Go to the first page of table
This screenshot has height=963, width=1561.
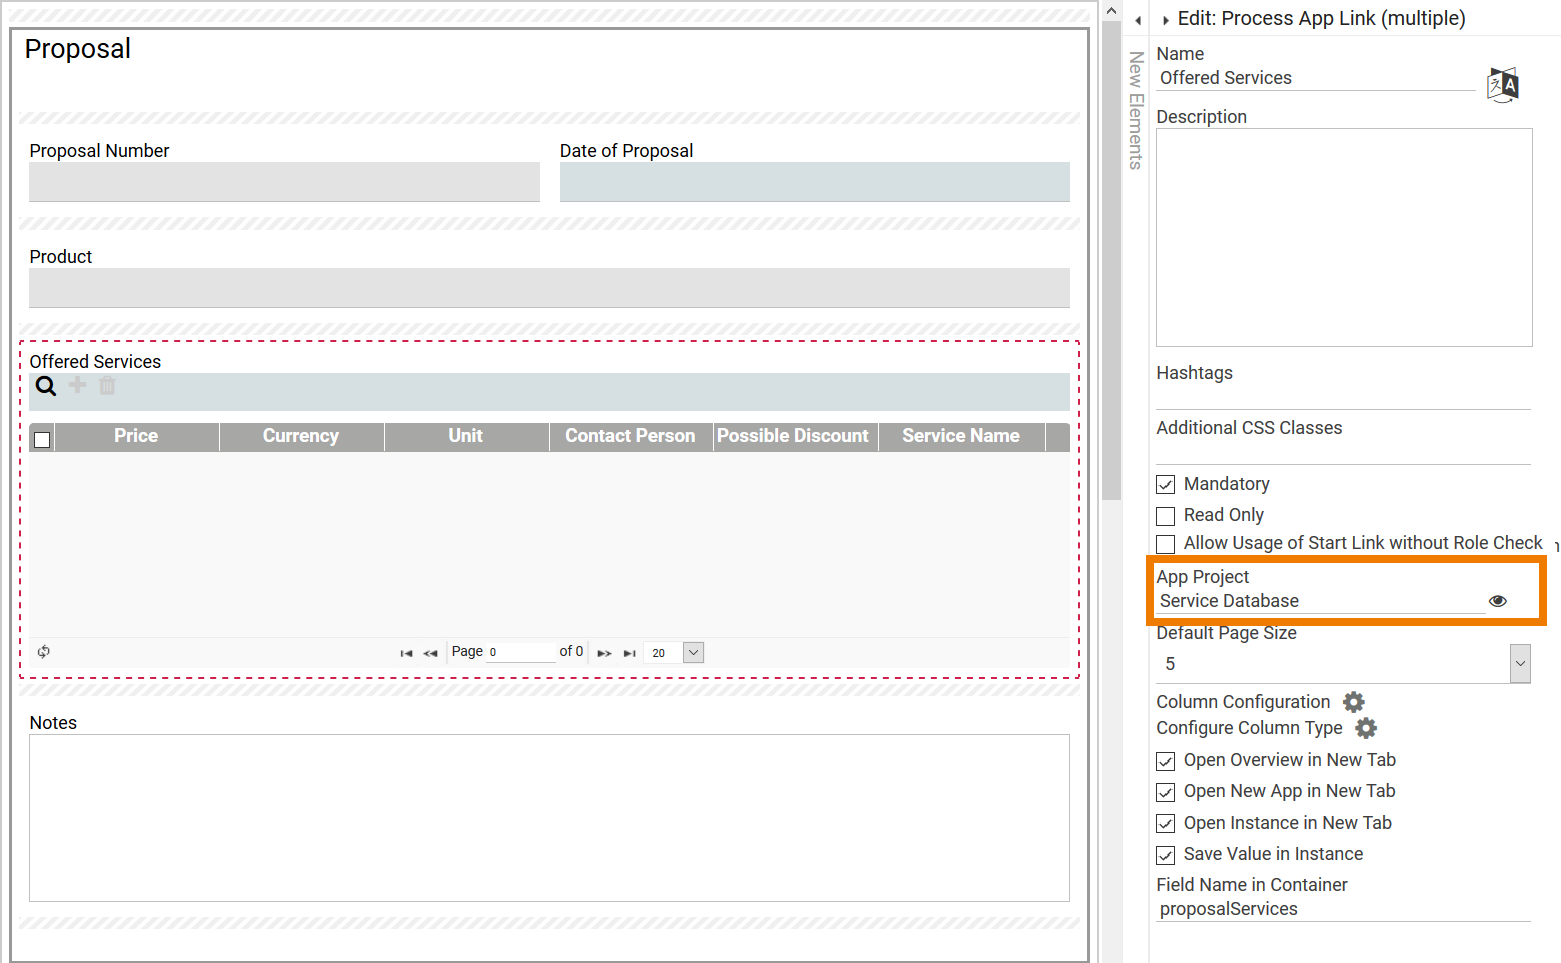point(406,653)
